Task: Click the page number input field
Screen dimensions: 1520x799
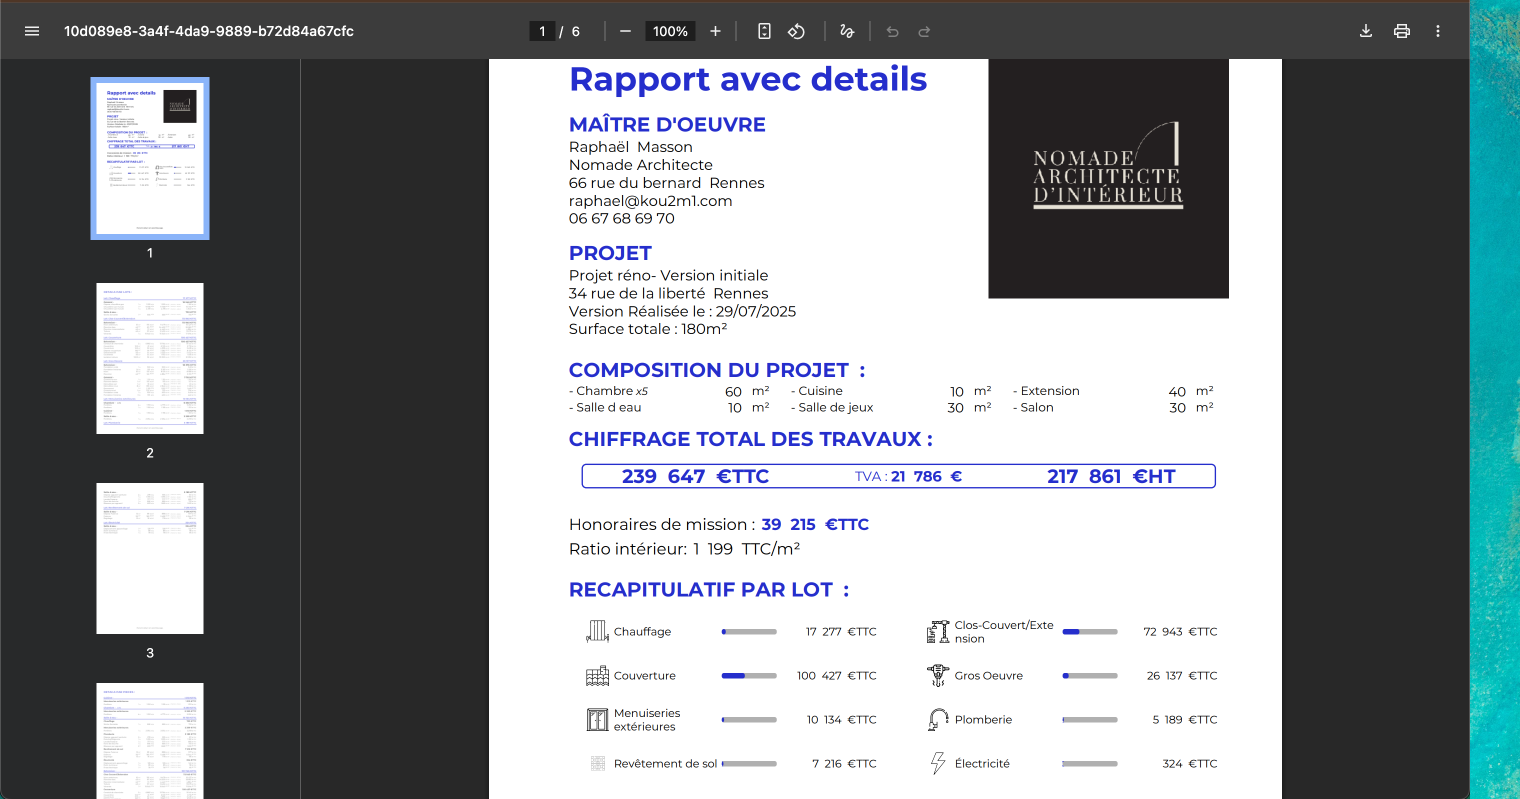Action: pos(542,31)
